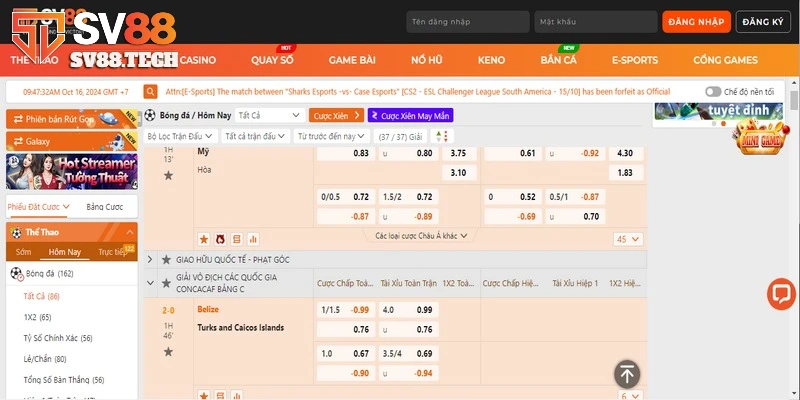The image size is (800, 400).
Task: Toggle Chế độ nền tối dark mode switch
Action: tap(713, 91)
